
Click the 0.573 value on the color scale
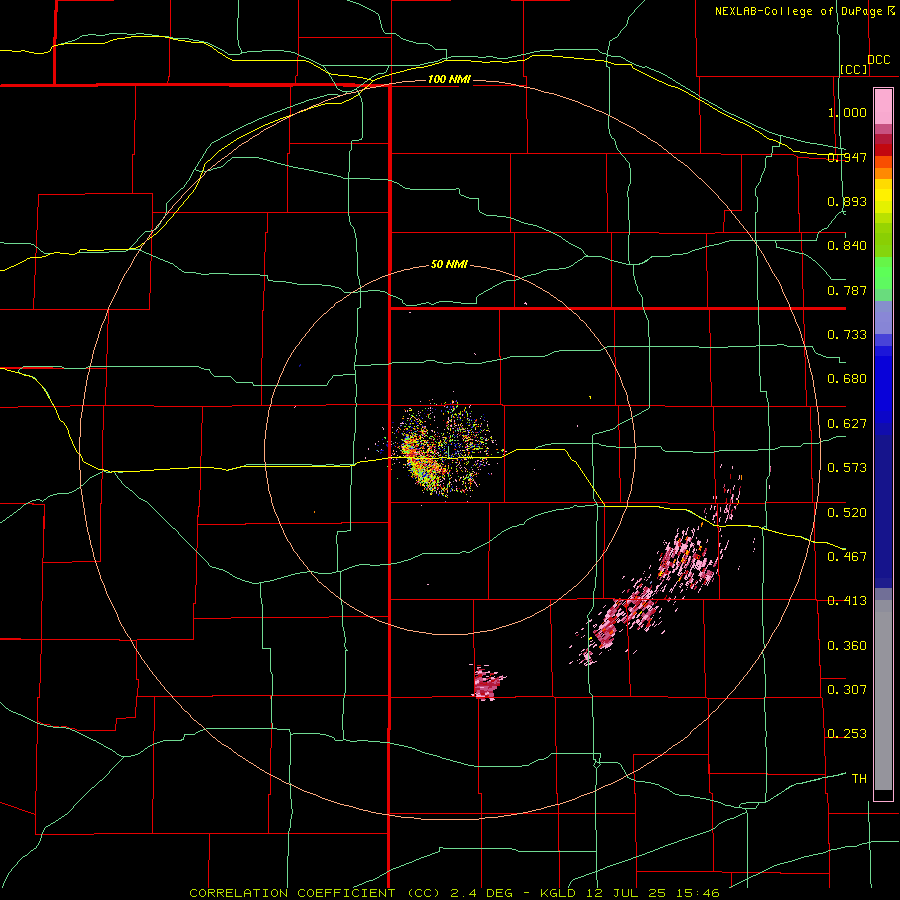847,468
